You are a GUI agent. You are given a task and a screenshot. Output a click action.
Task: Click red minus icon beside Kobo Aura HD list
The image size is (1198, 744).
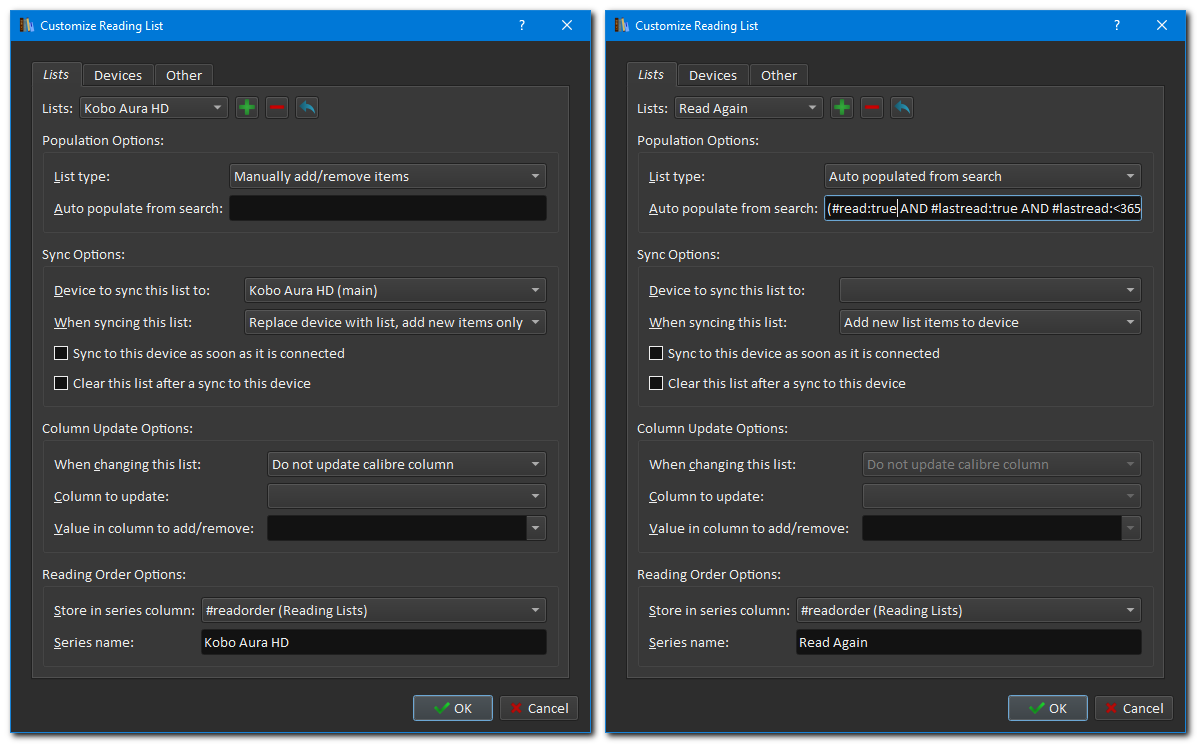coord(277,108)
